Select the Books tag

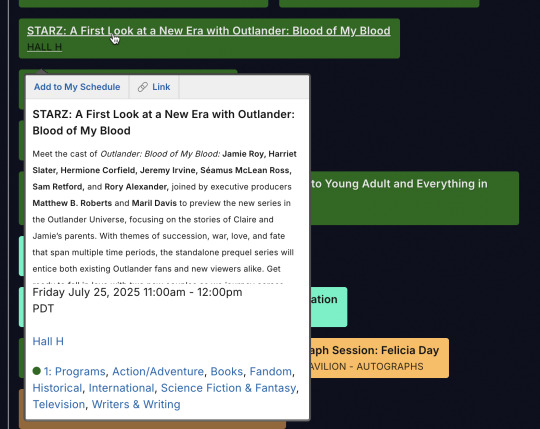click(x=227, y=371)
